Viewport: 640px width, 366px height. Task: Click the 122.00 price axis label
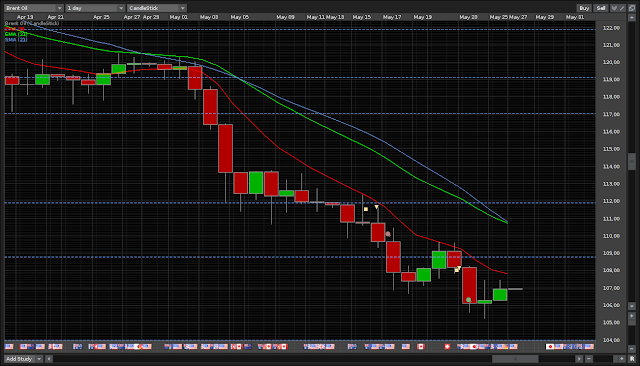(611, 28)
